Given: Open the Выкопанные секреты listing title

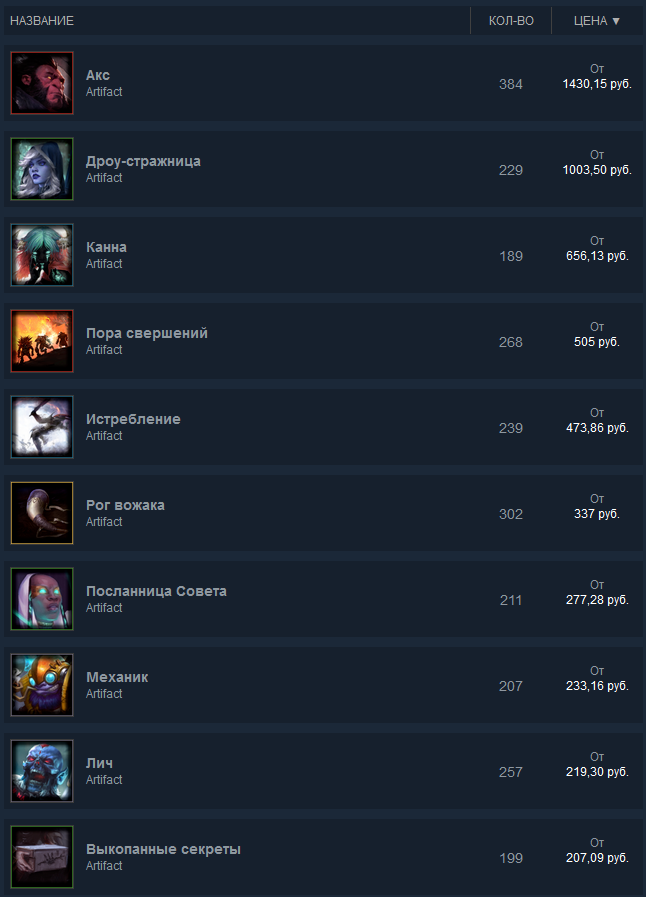Looking at the screenshot, I should 163,849.
